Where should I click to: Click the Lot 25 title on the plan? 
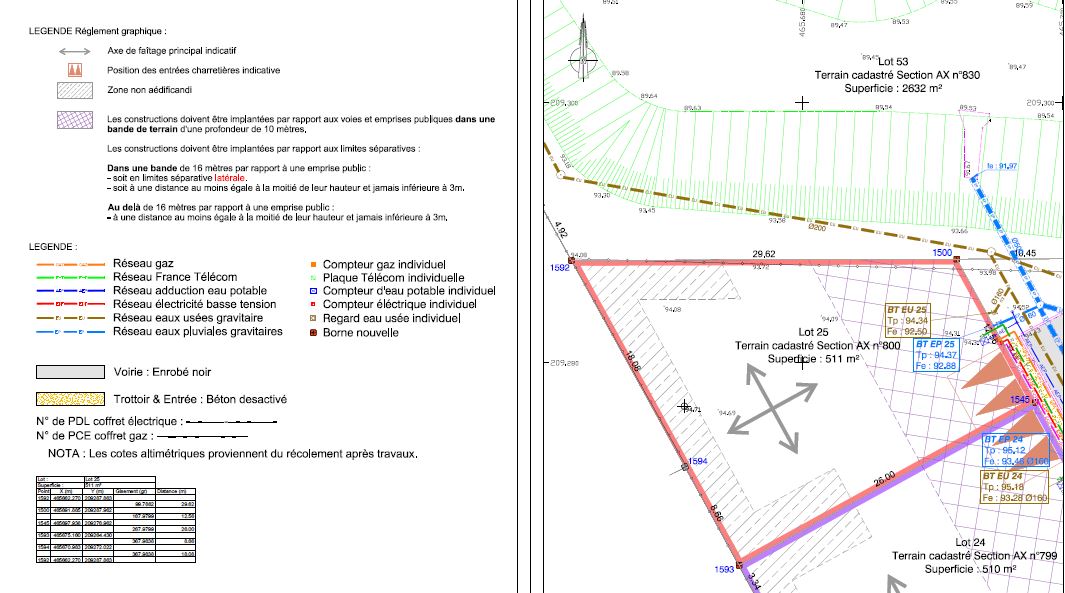coord(813,332)
